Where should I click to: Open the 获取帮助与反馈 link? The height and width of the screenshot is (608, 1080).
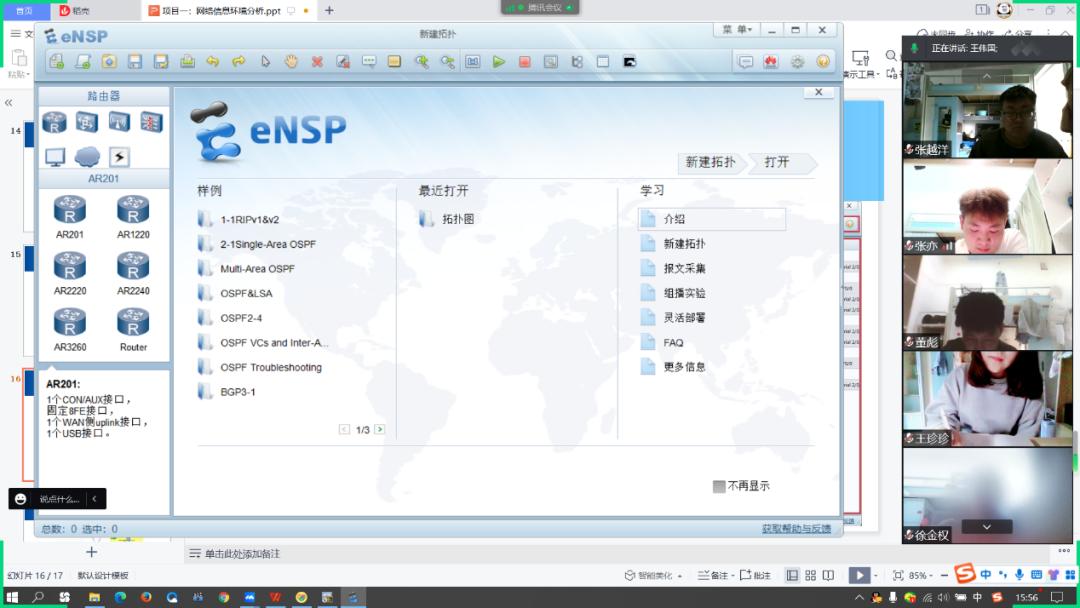tap(796, 529)
